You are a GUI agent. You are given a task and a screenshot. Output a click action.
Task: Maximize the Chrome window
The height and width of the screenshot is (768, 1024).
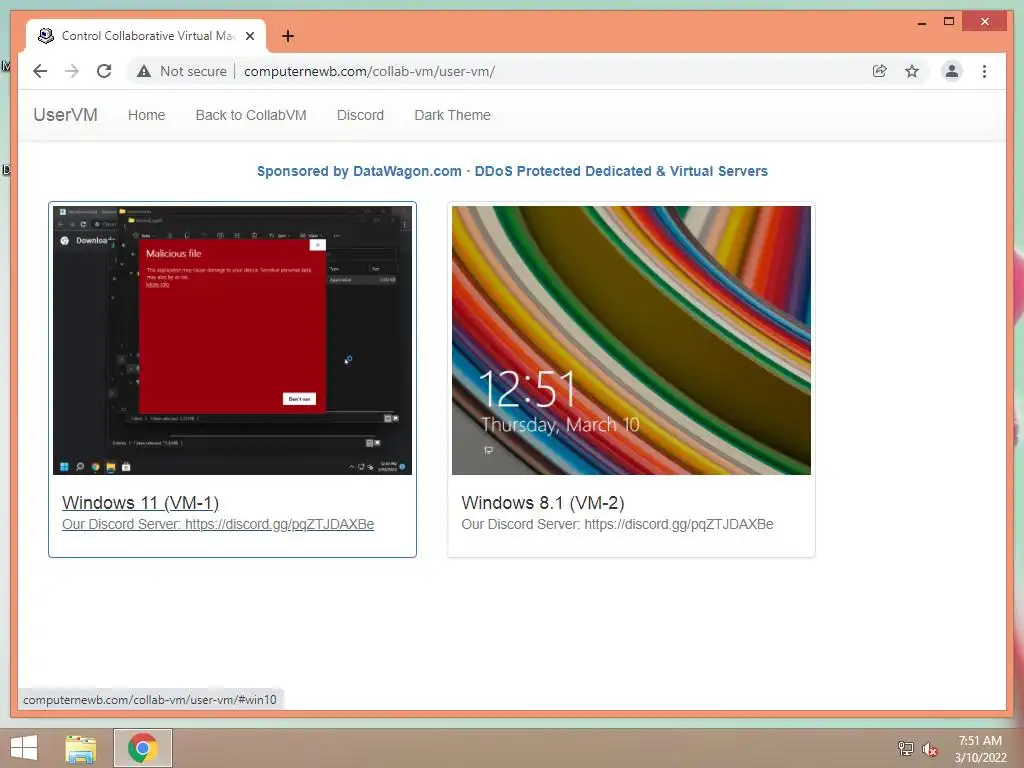tap(949, 22)
